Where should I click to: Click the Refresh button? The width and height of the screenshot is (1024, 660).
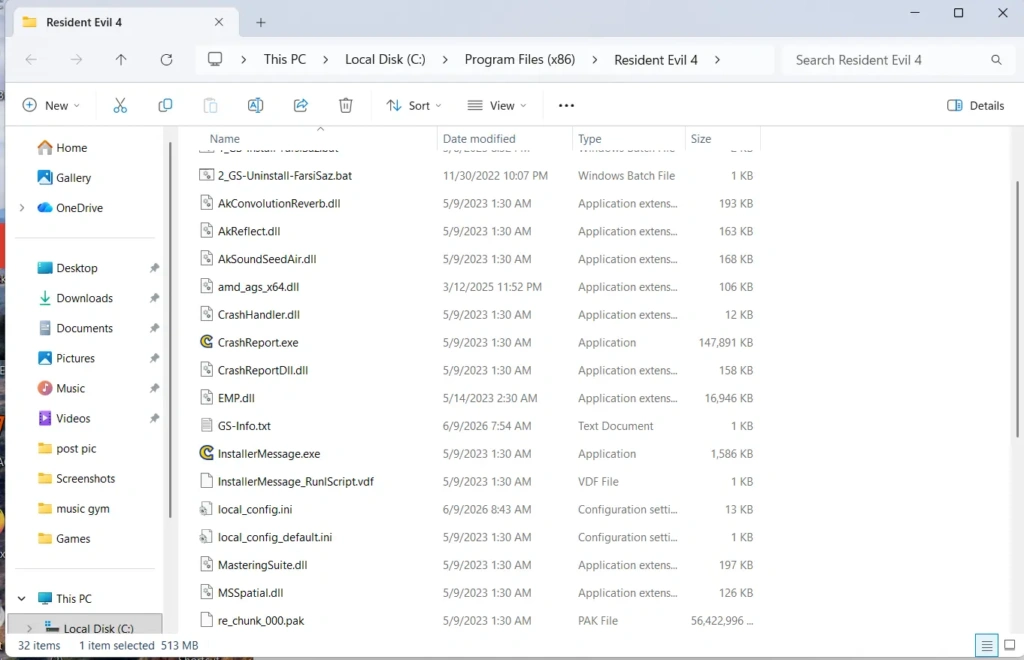tap(167, 59)
